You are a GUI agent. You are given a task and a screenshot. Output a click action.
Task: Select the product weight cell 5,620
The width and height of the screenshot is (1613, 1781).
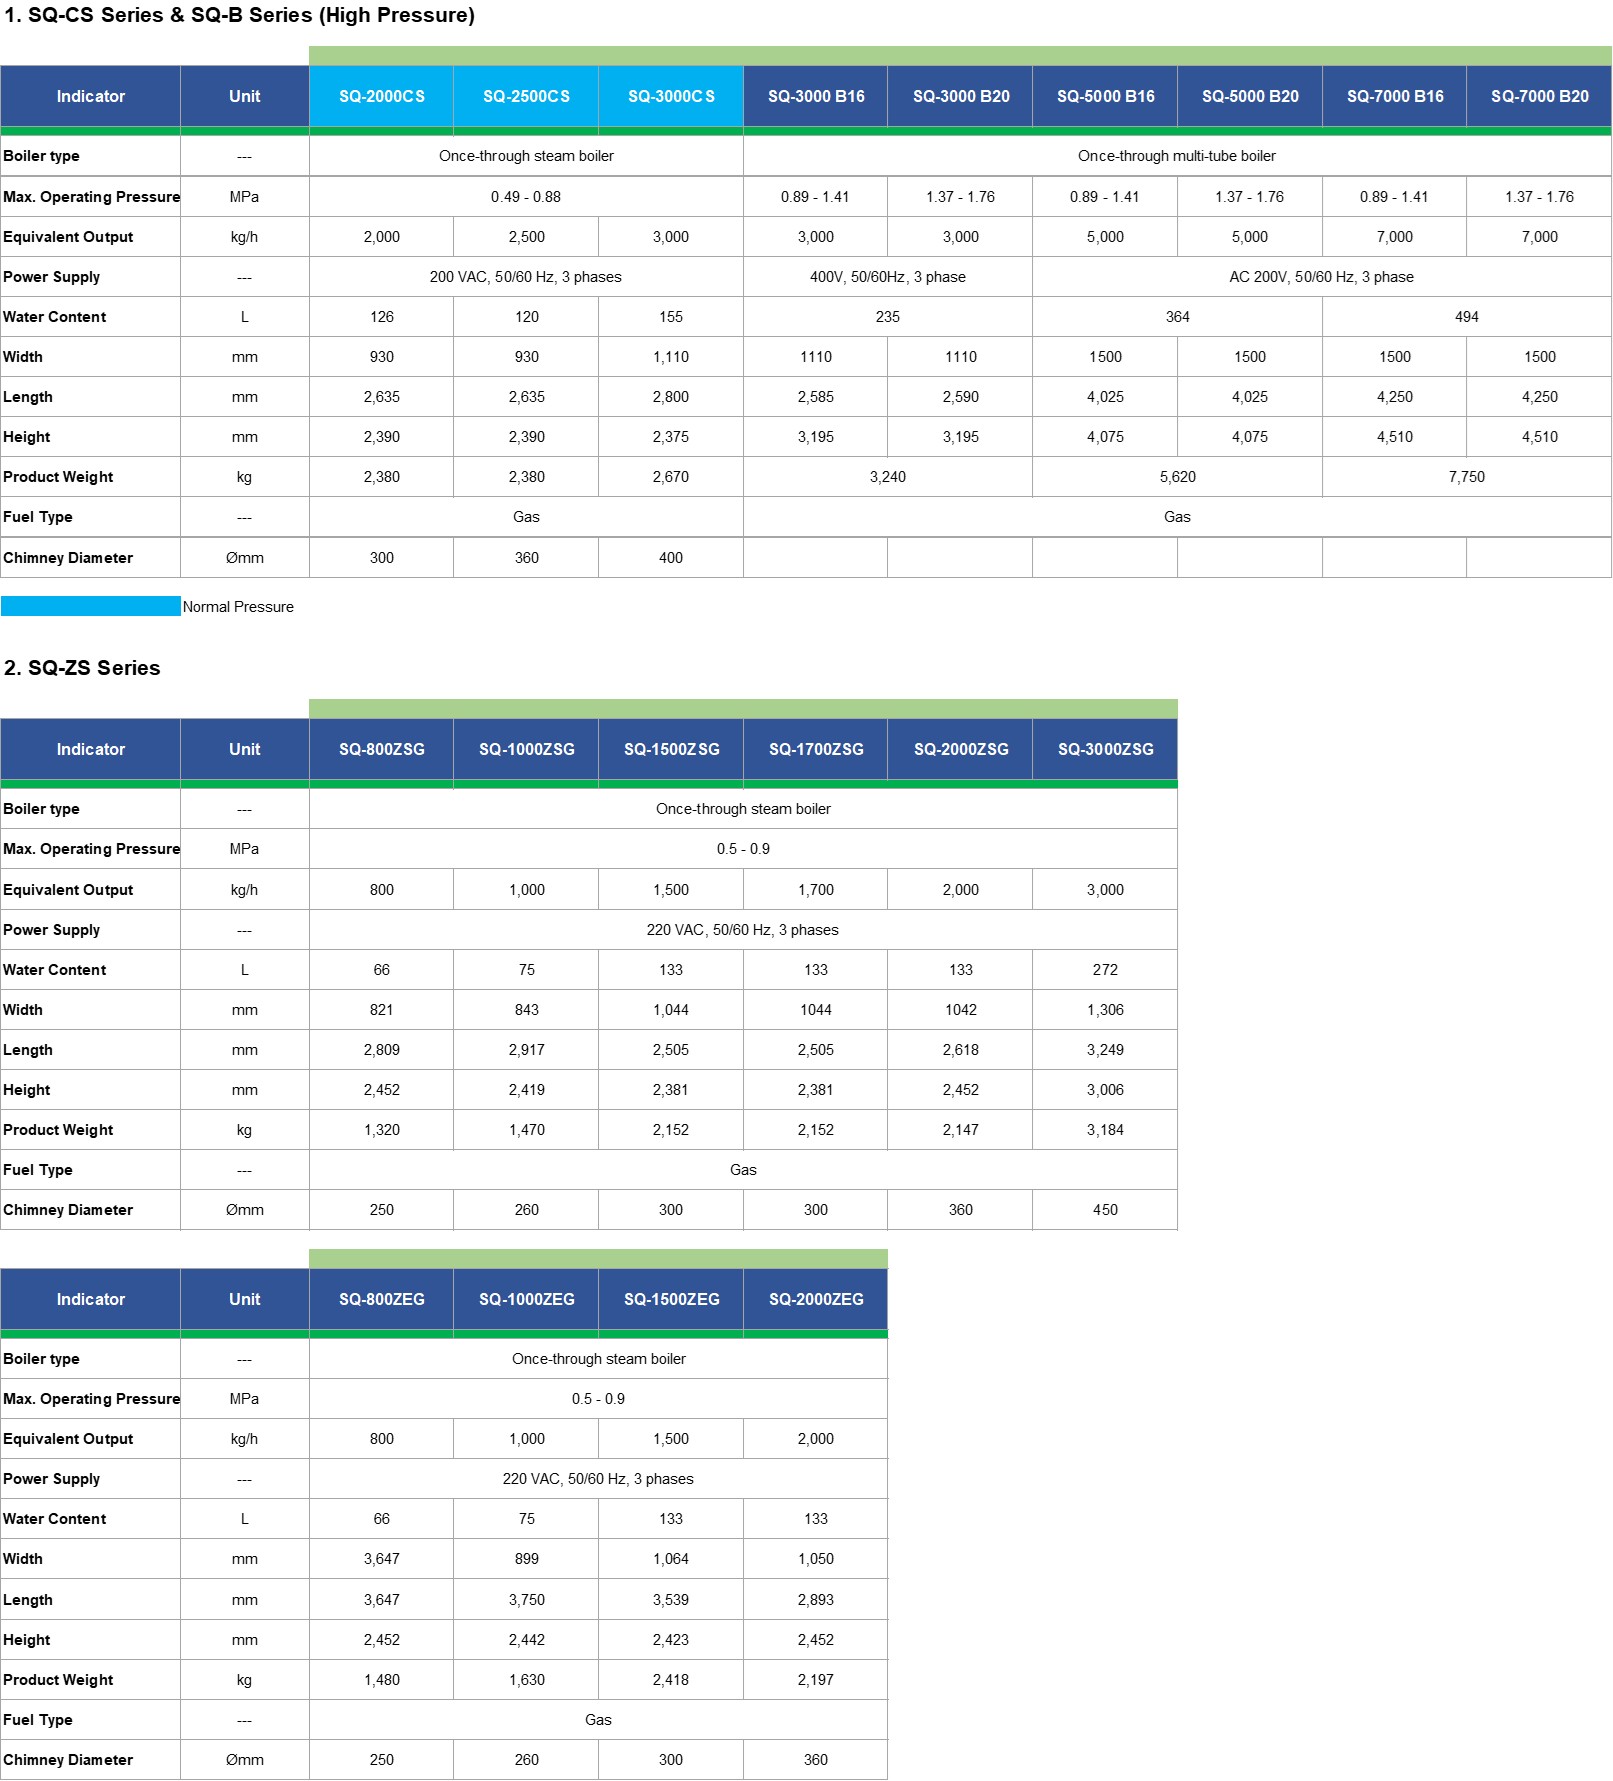click(x=1177, y=477)
